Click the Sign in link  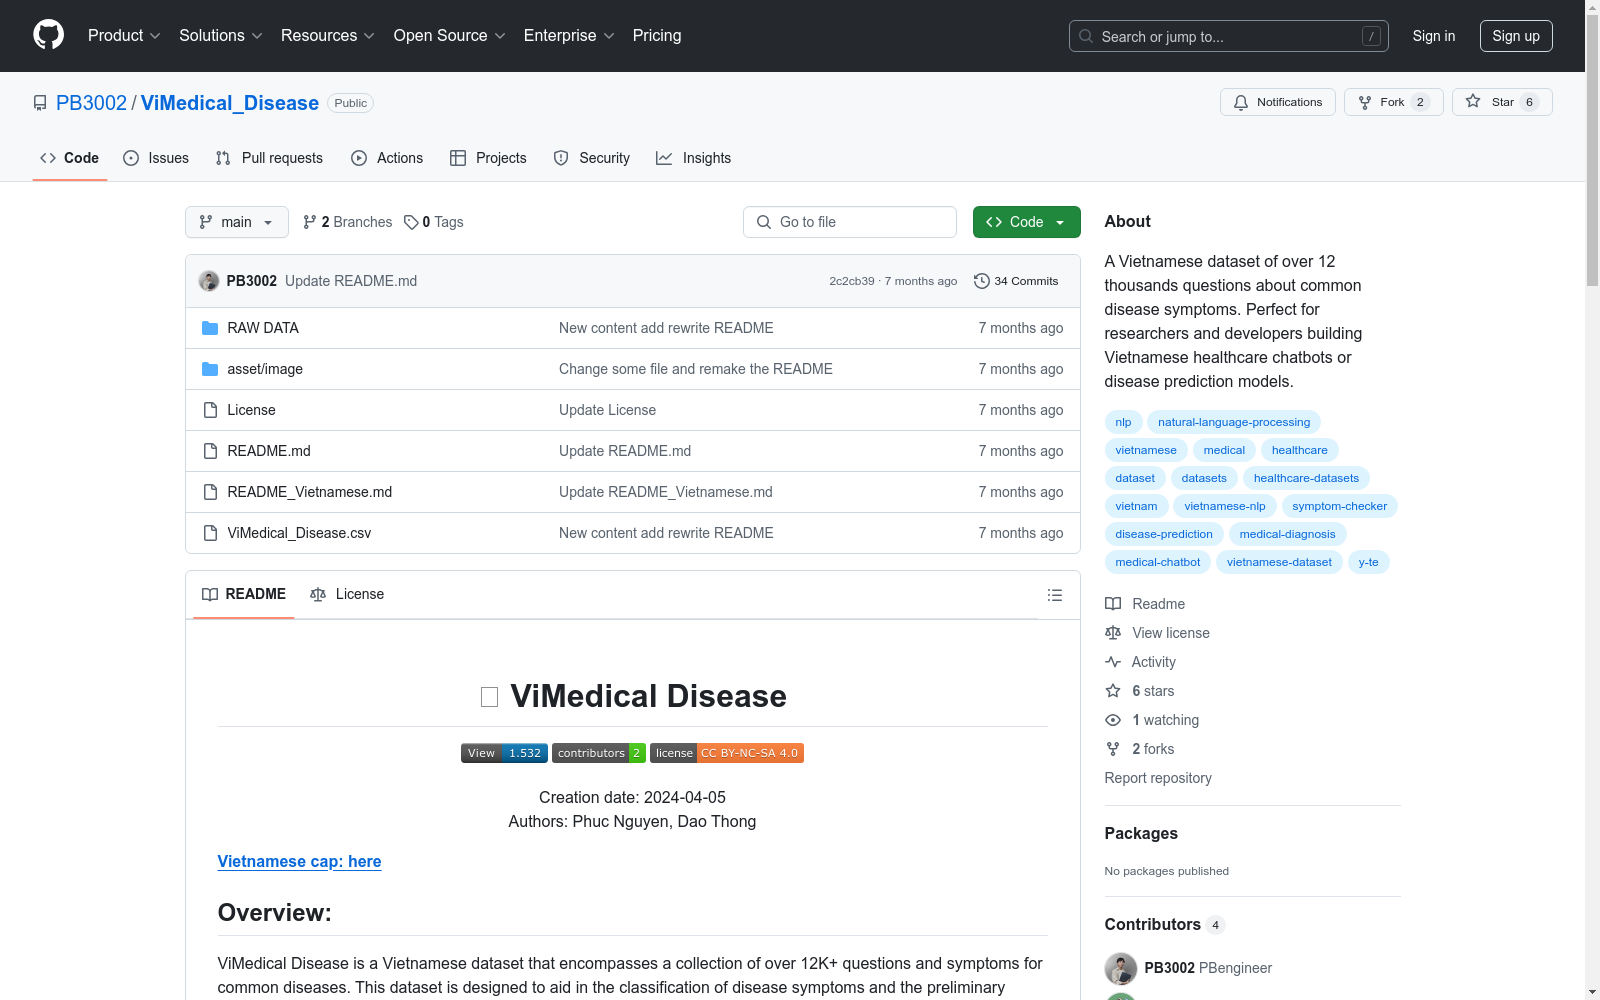[1434, 36]
